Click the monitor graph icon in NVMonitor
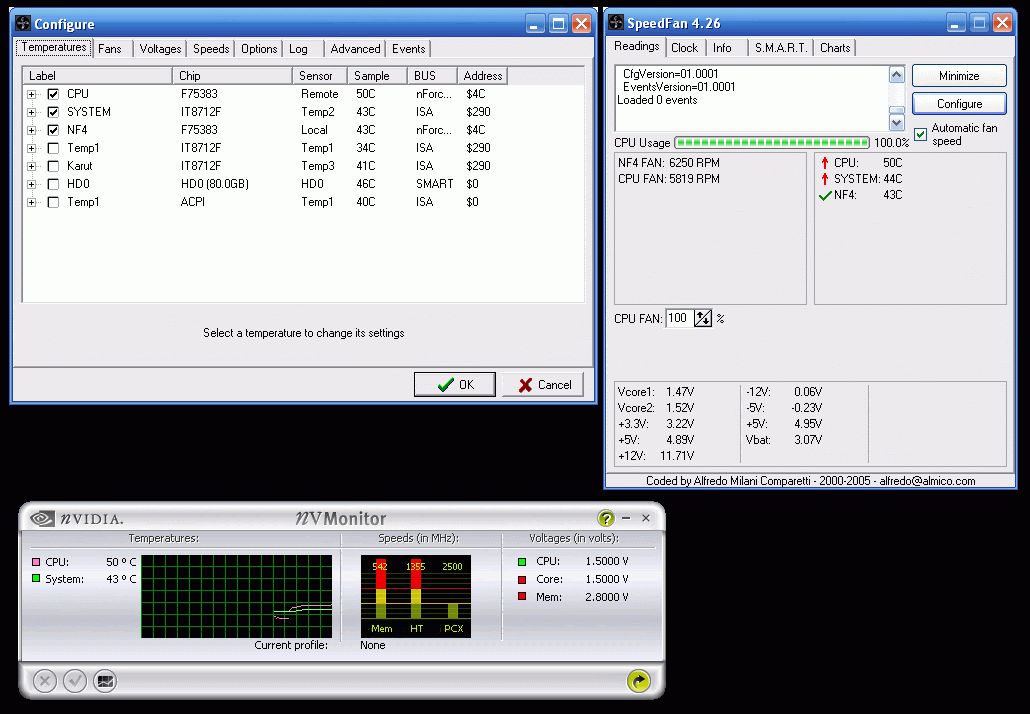 pyautogui.click(x=105, y=681)
